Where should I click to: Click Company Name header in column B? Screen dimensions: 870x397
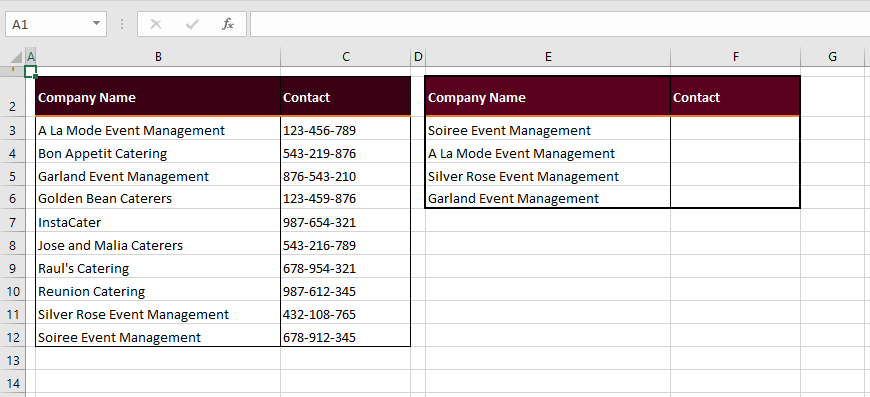(x=158, y=96)
